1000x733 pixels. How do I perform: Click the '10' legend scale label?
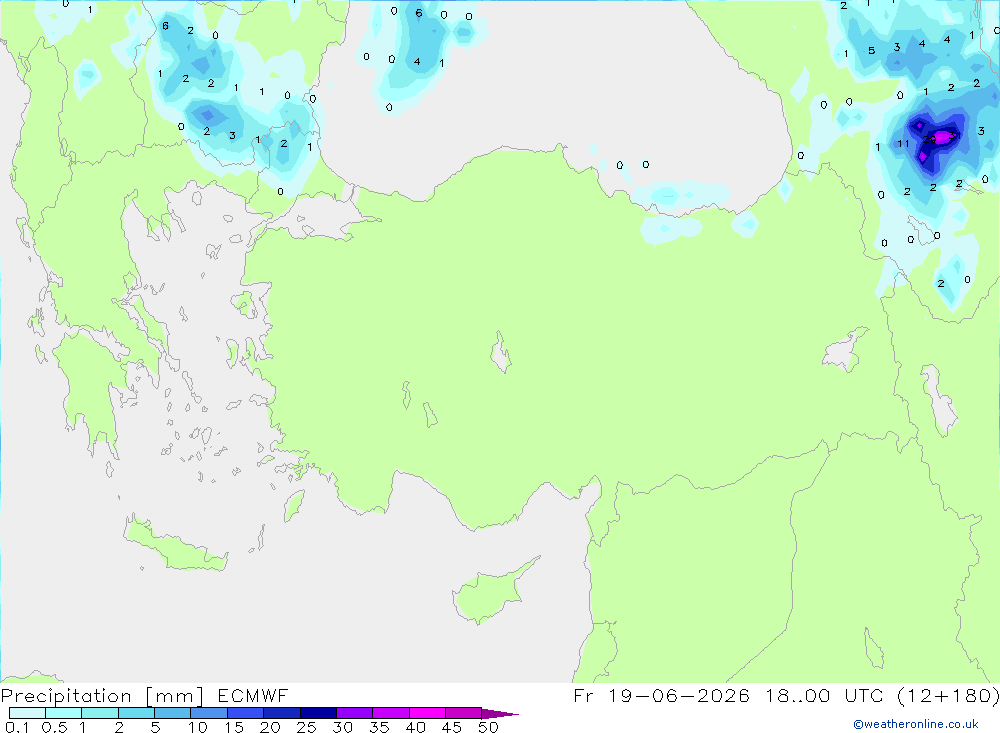198,727
